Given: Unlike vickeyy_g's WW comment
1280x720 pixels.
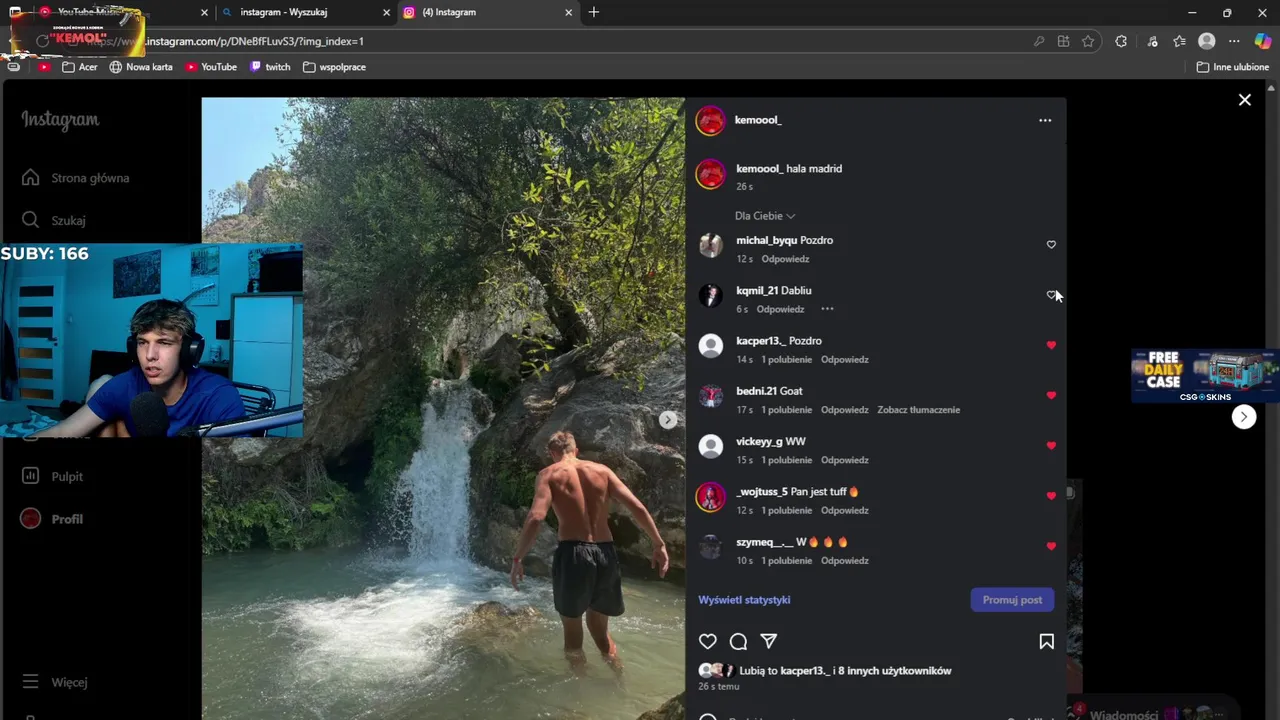Looking at the screenshot, I should 1051,446.
